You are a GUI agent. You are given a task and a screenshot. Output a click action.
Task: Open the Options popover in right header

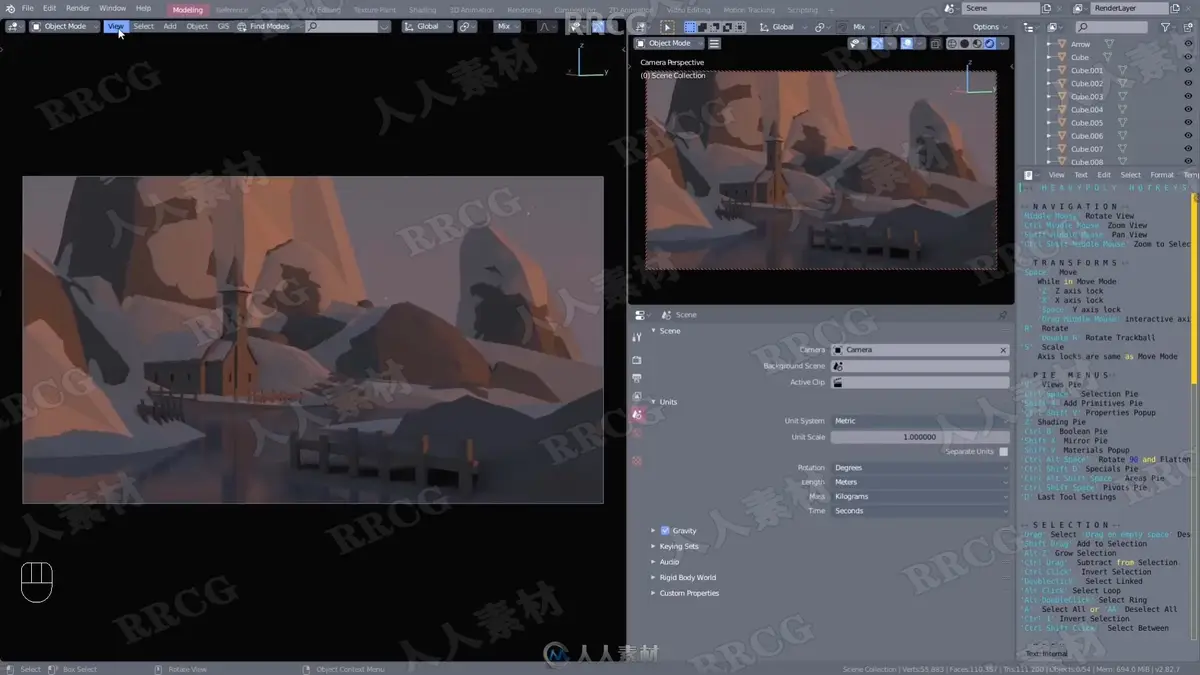(990, 27)
